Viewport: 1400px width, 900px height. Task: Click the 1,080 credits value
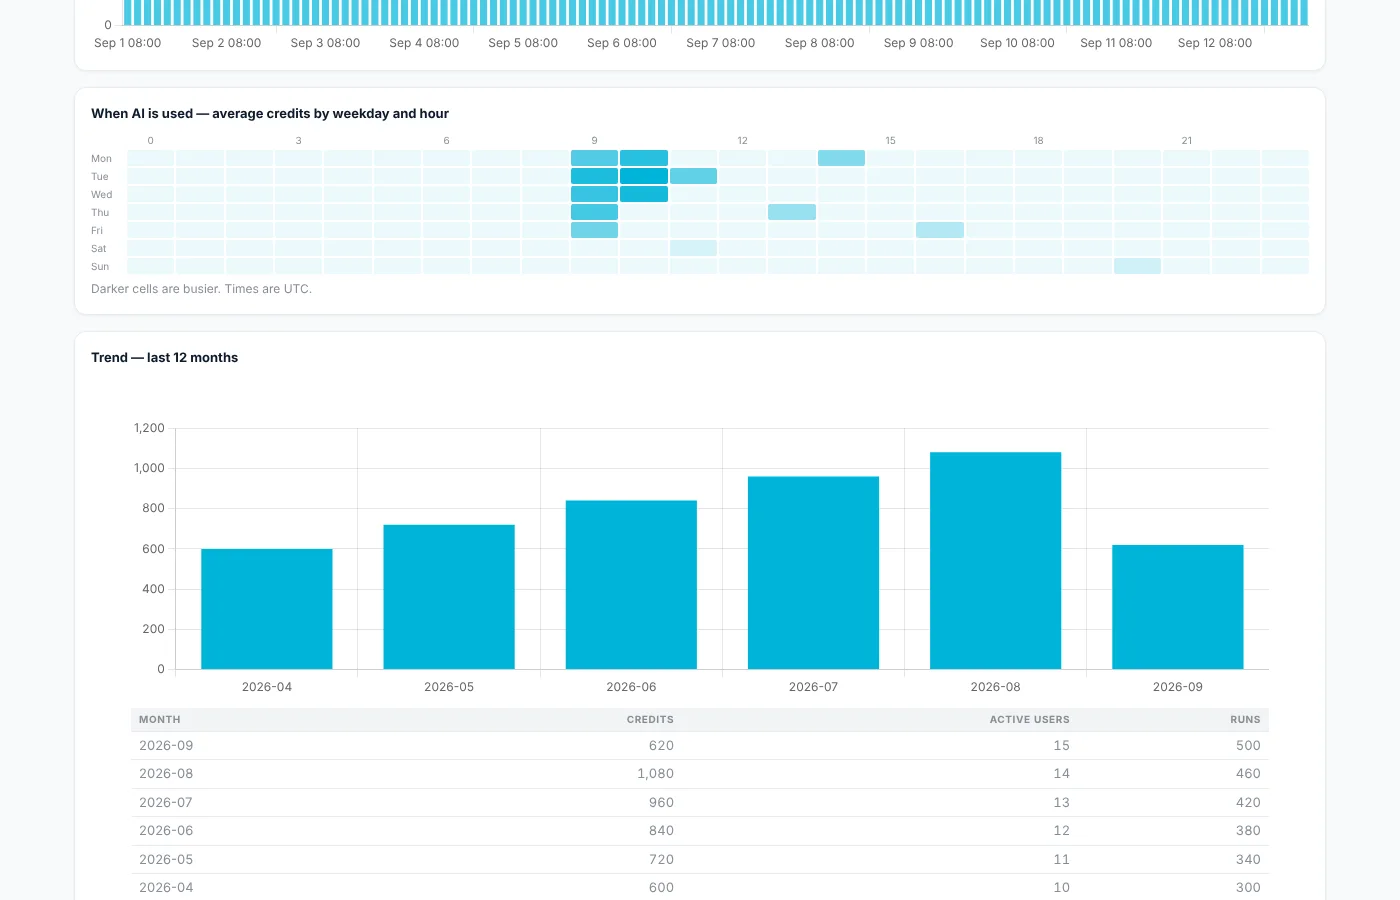pyautogui.click(x=655, y=774)
